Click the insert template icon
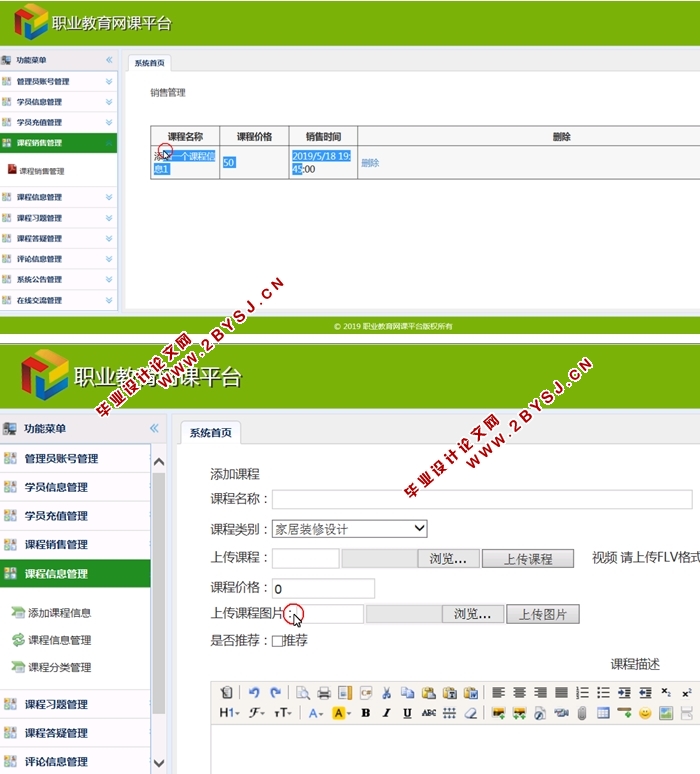700x774 pixels. point(345,693)
